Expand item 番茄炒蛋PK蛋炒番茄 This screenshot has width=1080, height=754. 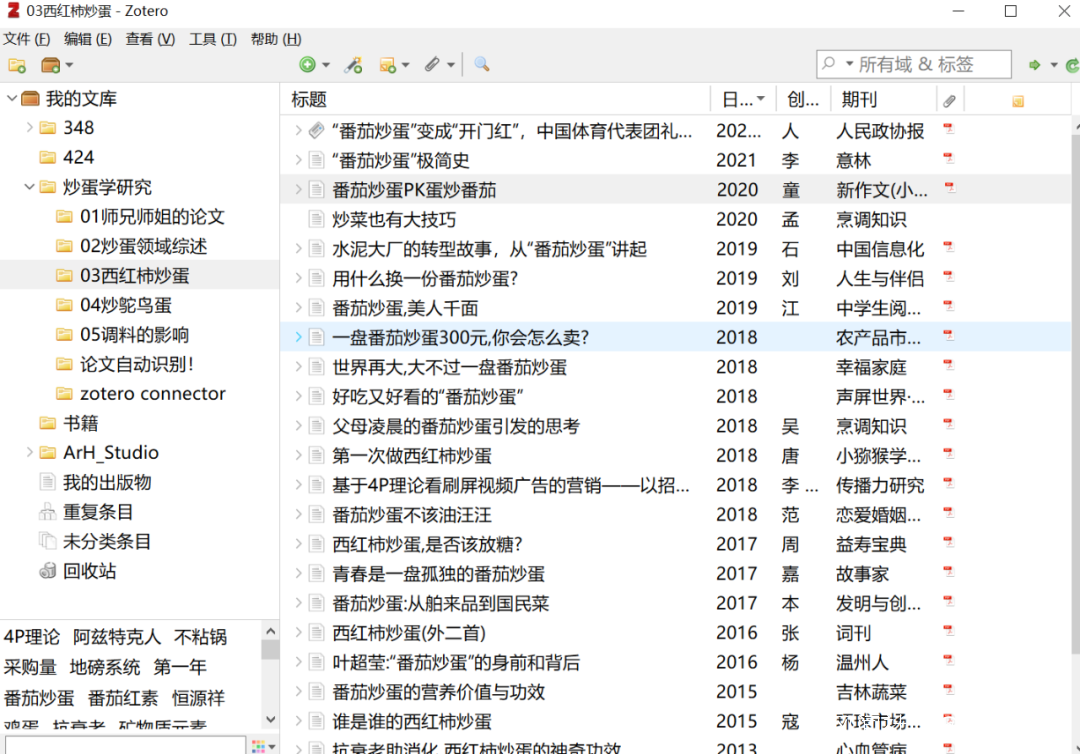pos(298,189)
